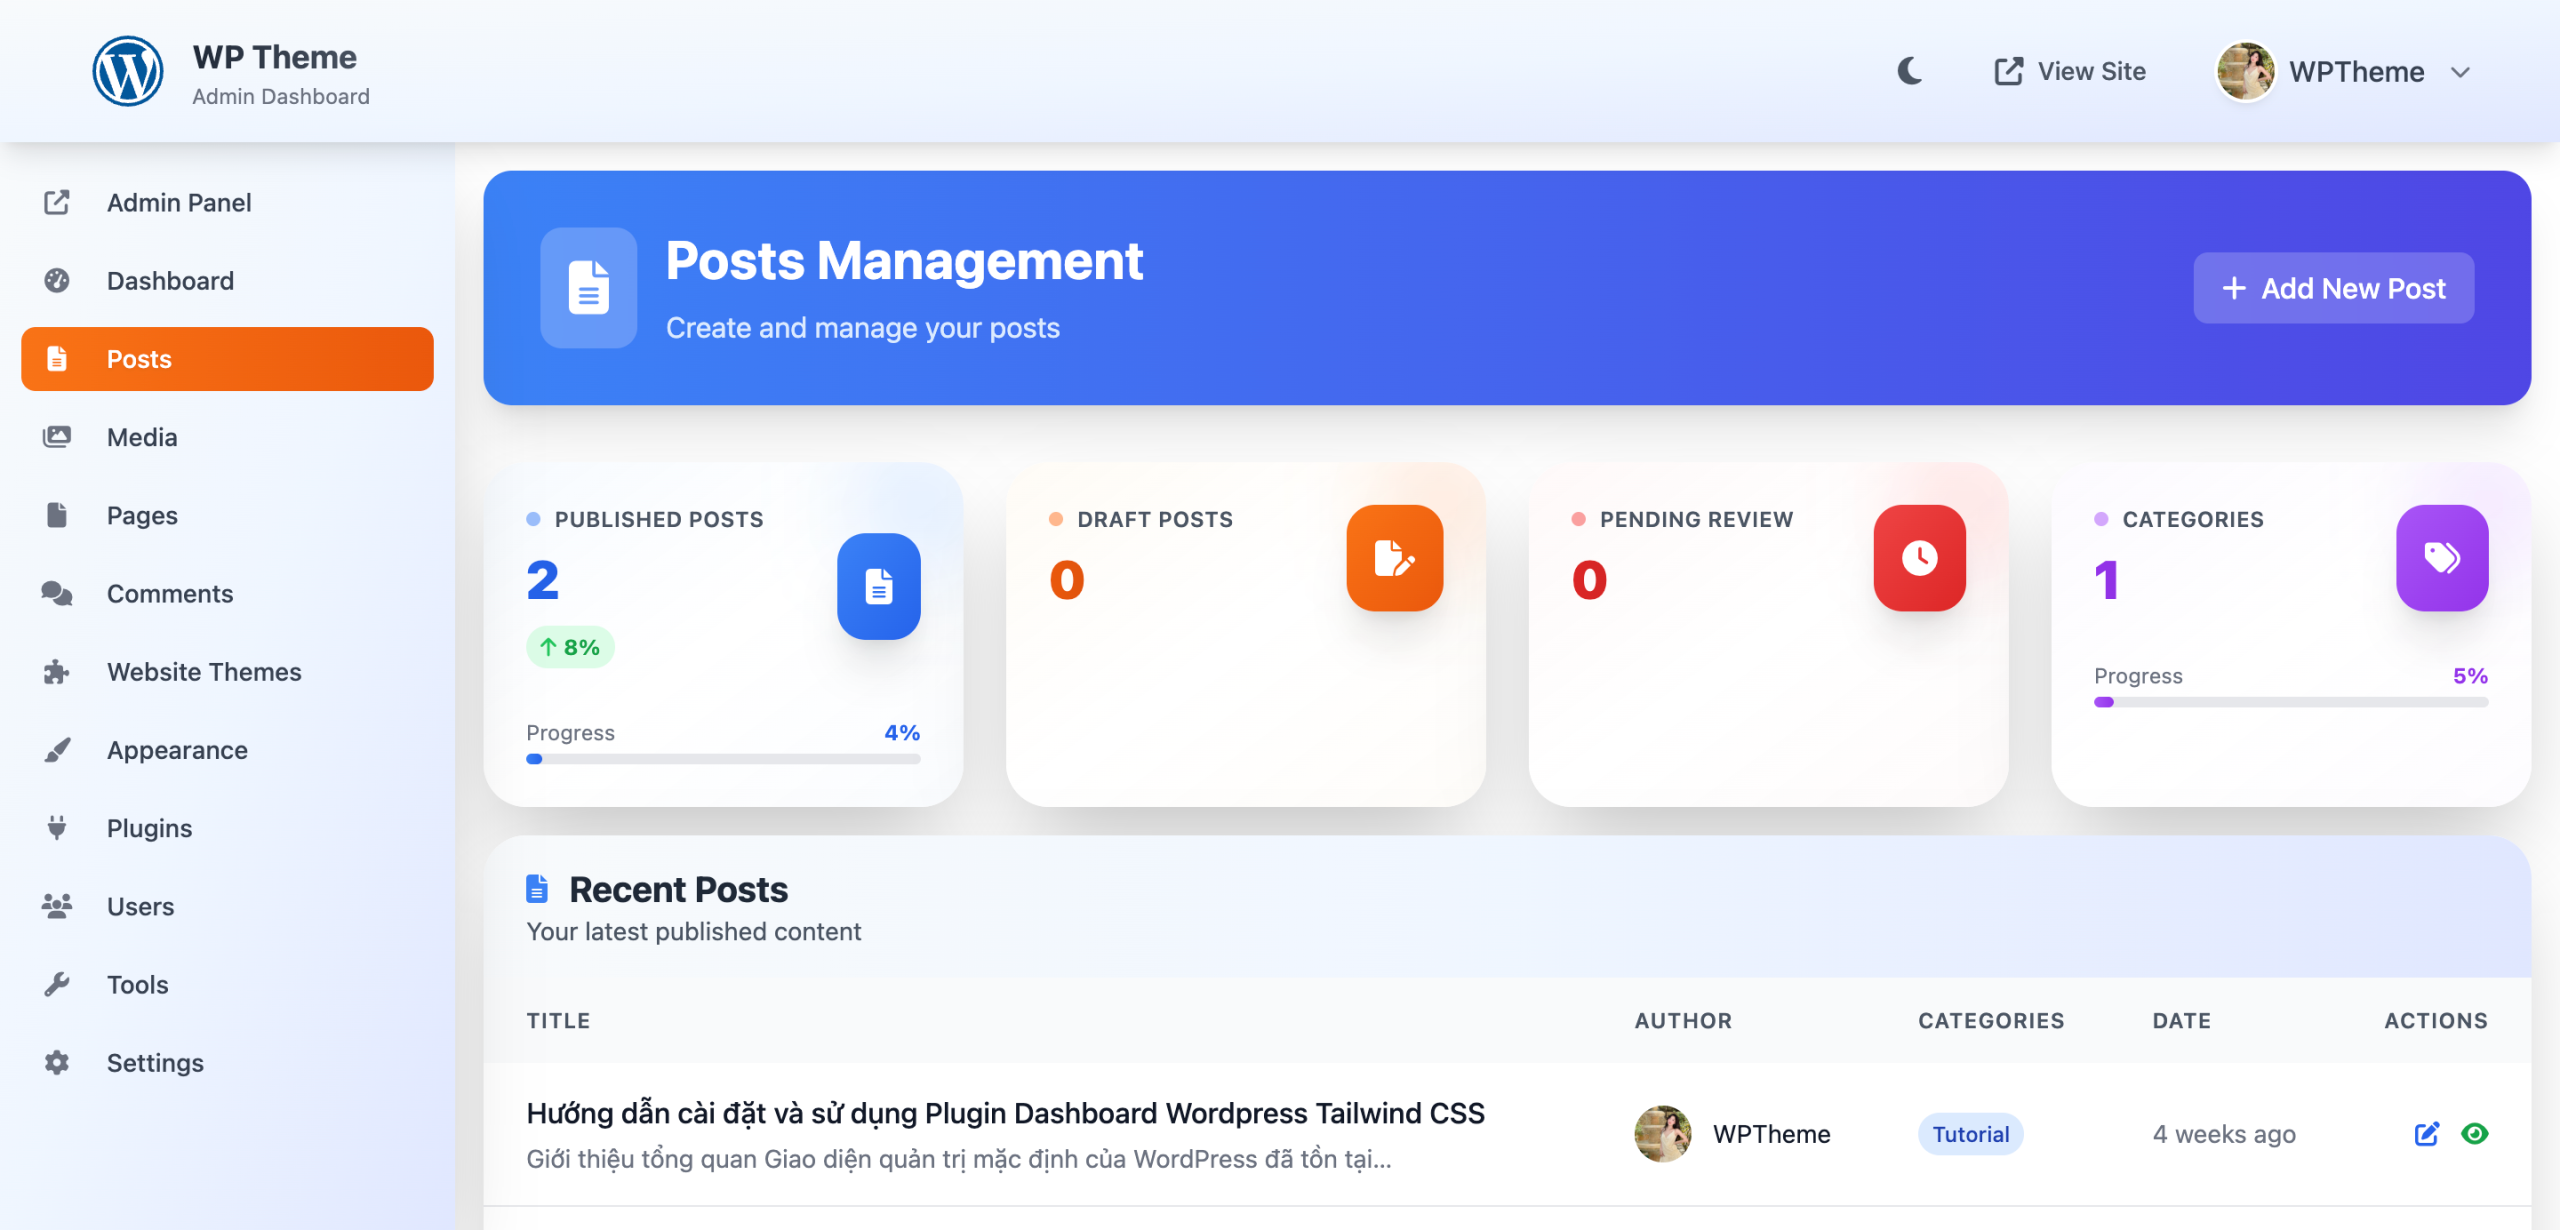Go to Website Themes in the sidebar

click(x=204, y=672)
